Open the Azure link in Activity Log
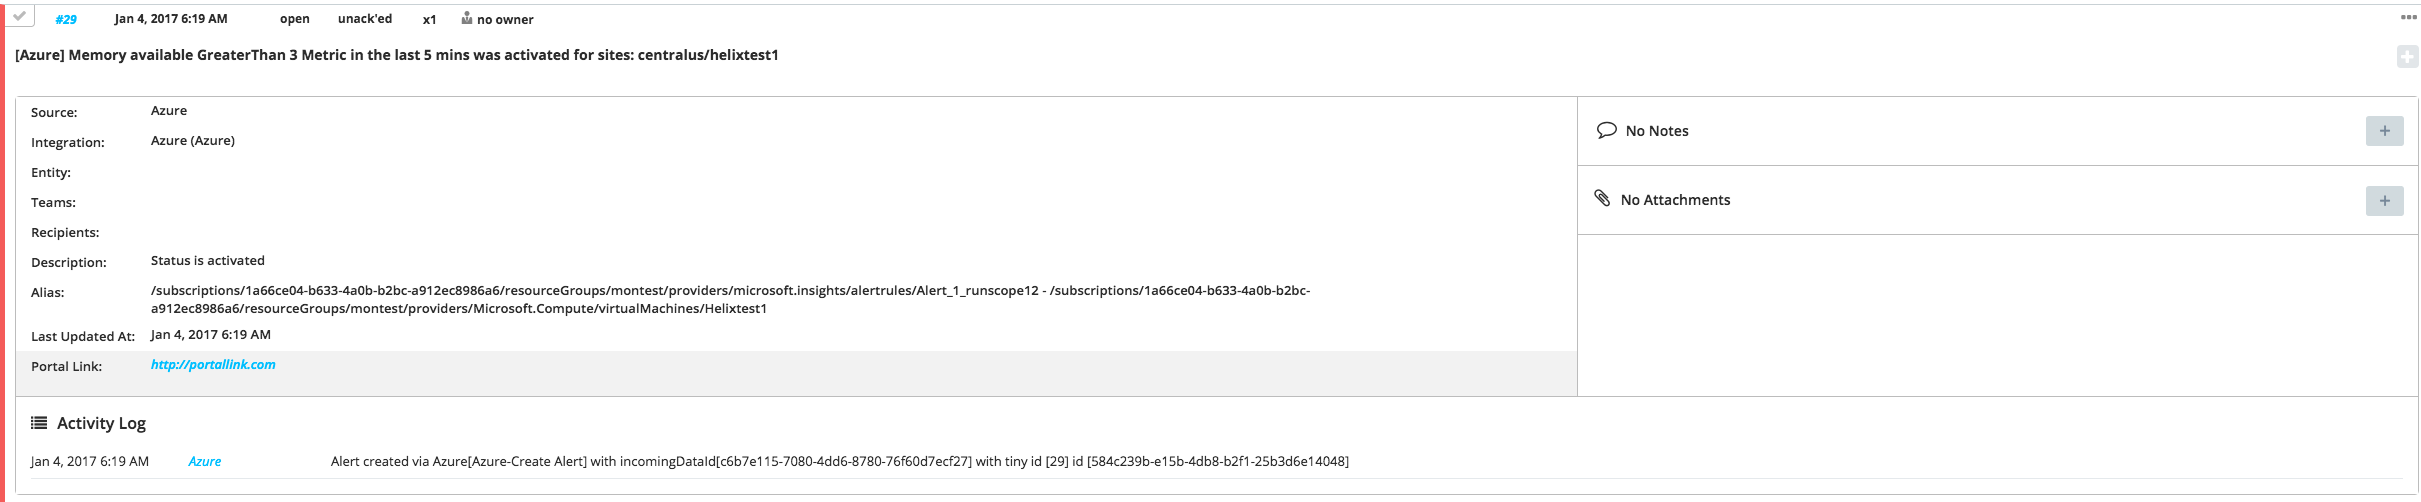Image resolution: width=2421 pixels, height=502 pixels. [x=205, y=461]
